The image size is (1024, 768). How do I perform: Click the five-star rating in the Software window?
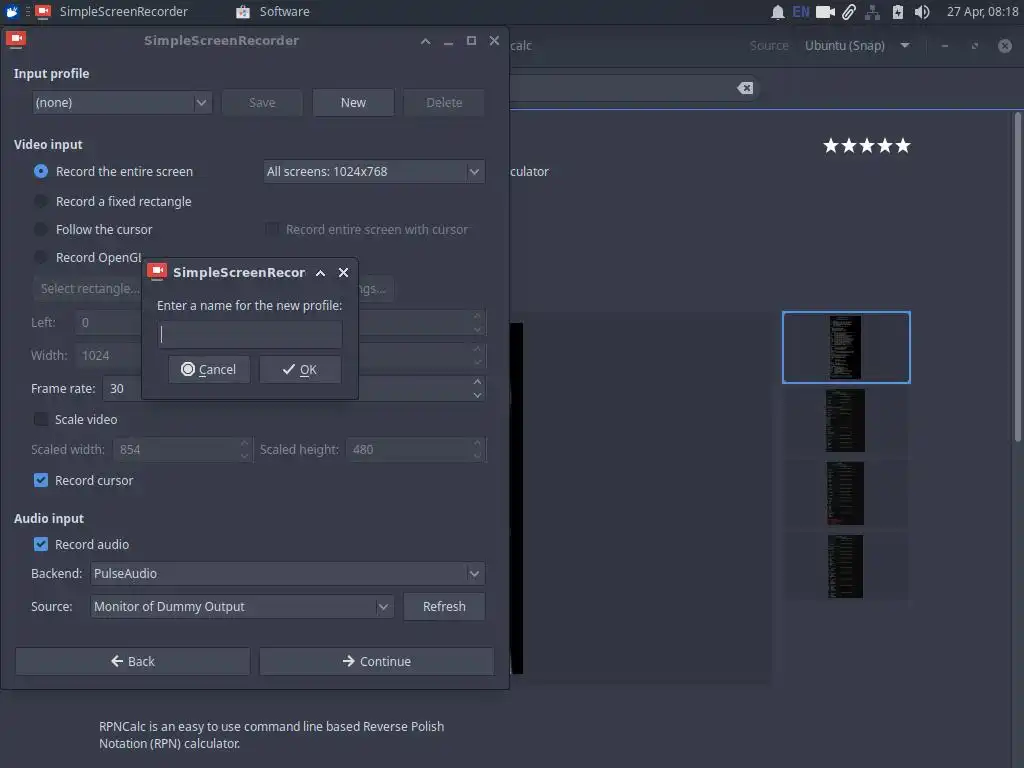pyautogui.click(x=867, y=146)
